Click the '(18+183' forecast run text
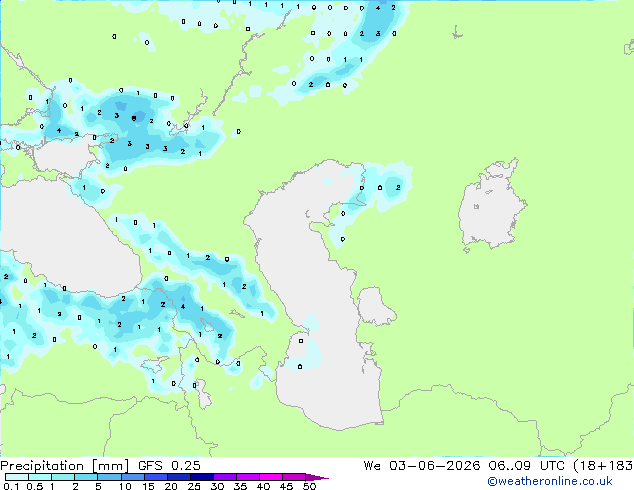The height and width of the screenshot is (490, 634). [603, 466]
